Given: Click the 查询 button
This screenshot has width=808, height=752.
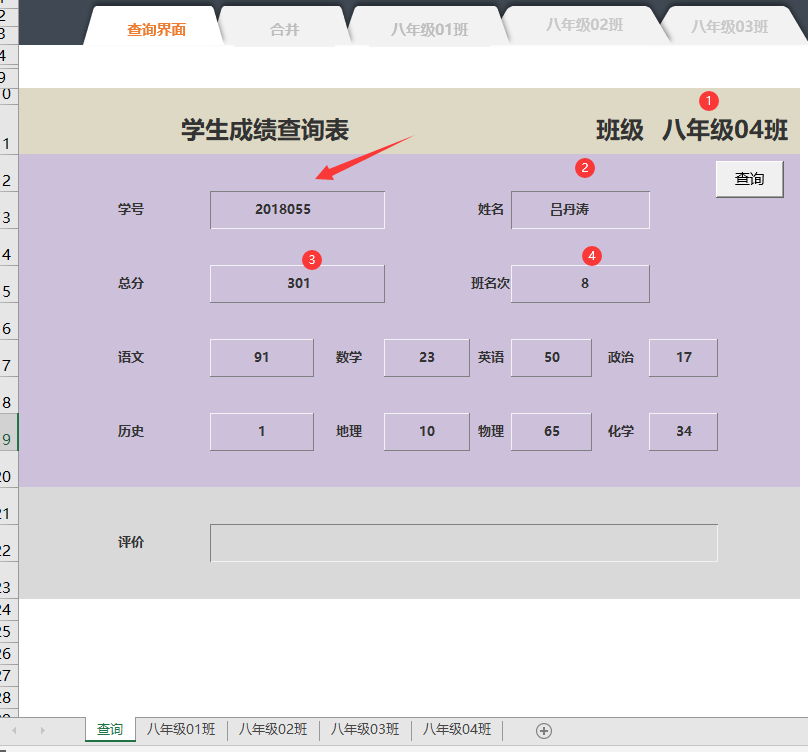Looking at the screenshot, I should point(749,179).
